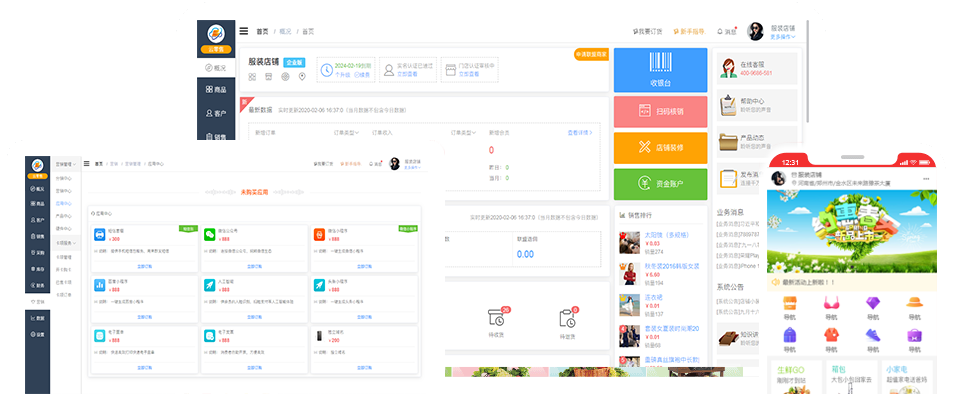Open the 帮助中心 help center card
The width and height of the screenshot is (953, 394).
click(757, 105)
